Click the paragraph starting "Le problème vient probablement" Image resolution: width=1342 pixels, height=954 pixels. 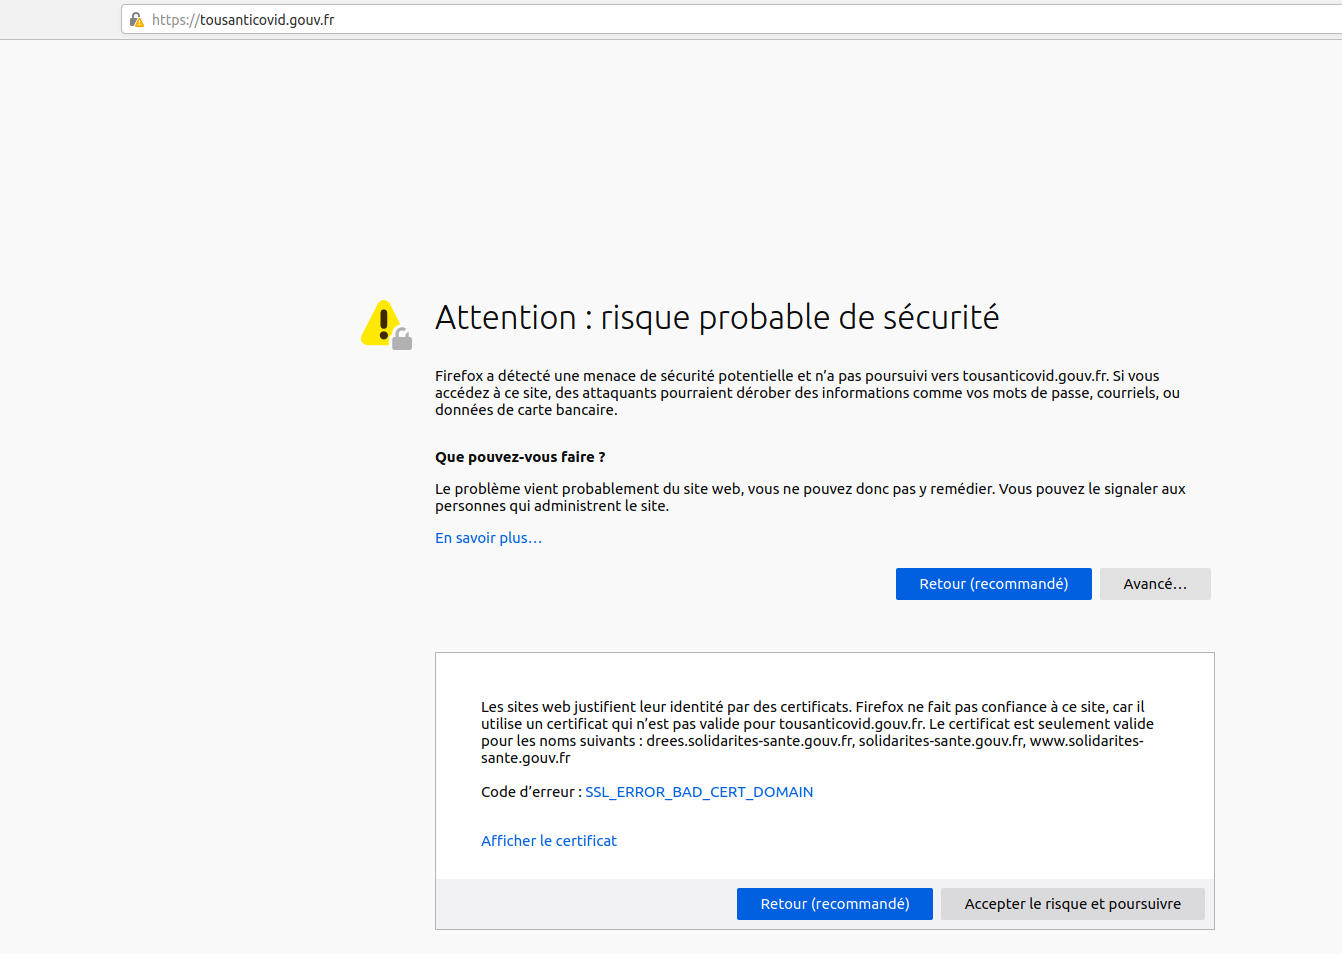click(810, 497)
